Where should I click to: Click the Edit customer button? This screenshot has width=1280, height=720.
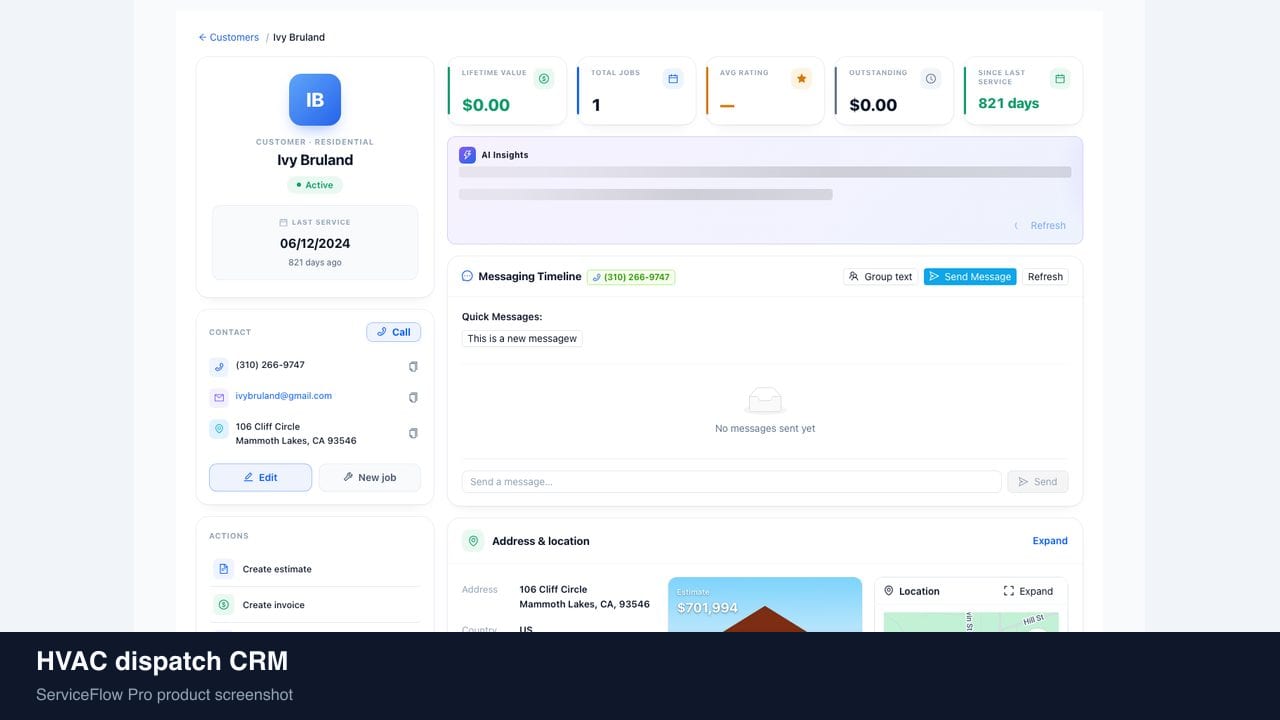point(260,478)
